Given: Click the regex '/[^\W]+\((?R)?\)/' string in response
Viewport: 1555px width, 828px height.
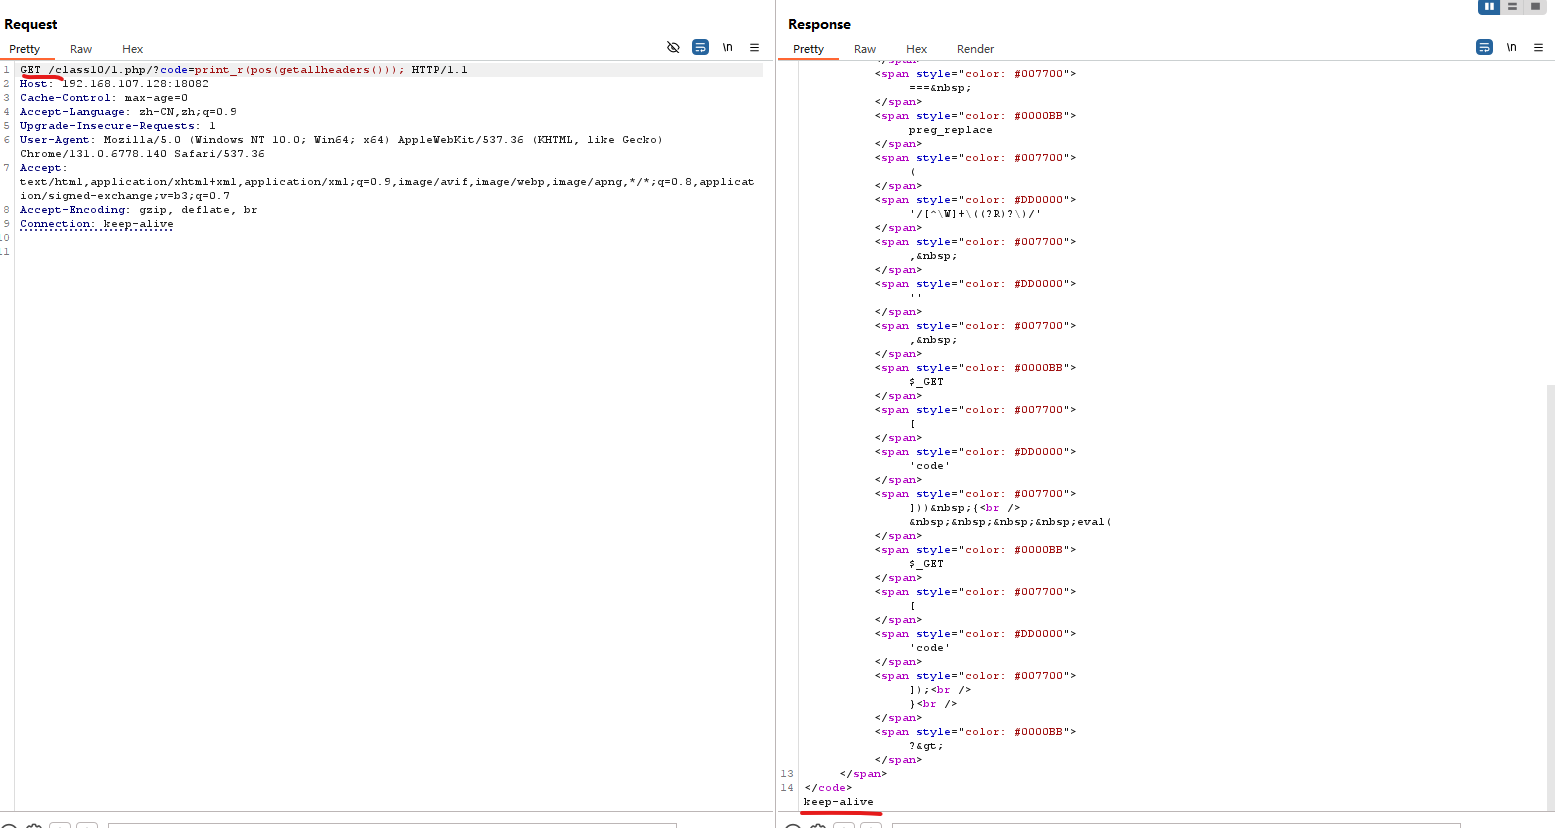Looking at the screenshot, I should (975, 214).
